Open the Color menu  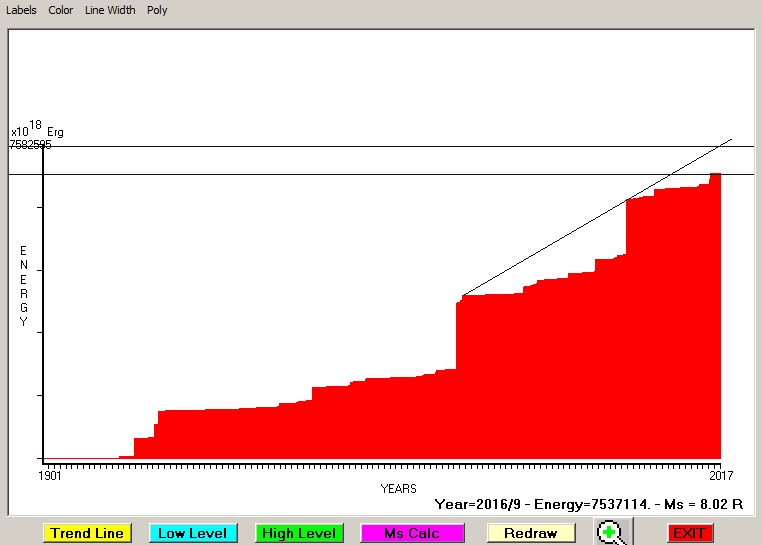tap(61, 10)
